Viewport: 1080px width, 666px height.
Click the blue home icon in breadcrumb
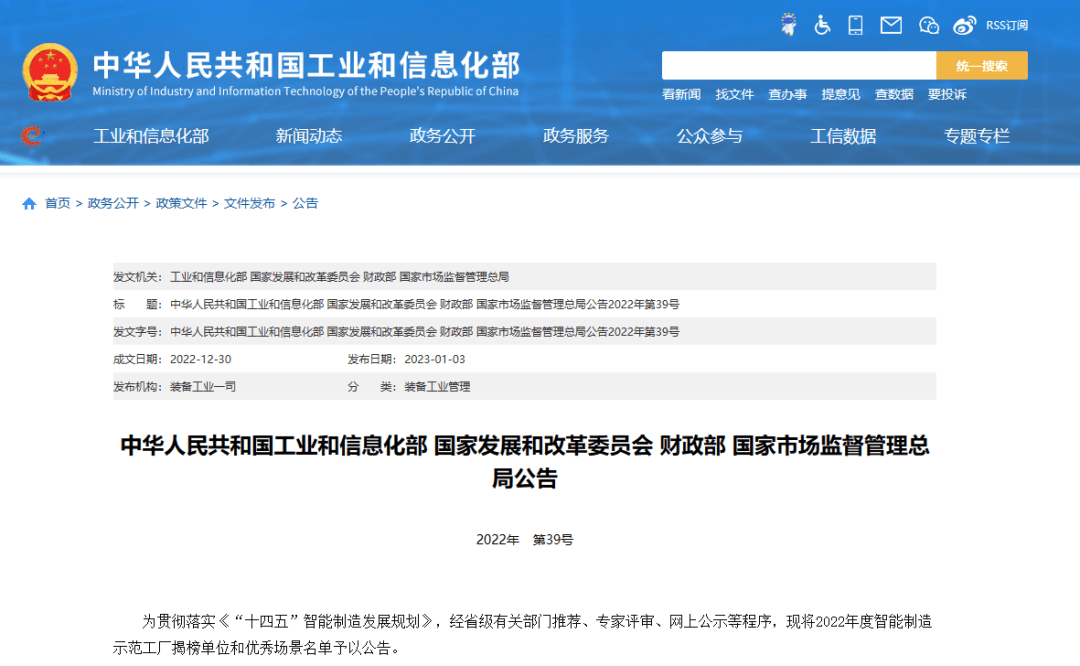point(29,203)
